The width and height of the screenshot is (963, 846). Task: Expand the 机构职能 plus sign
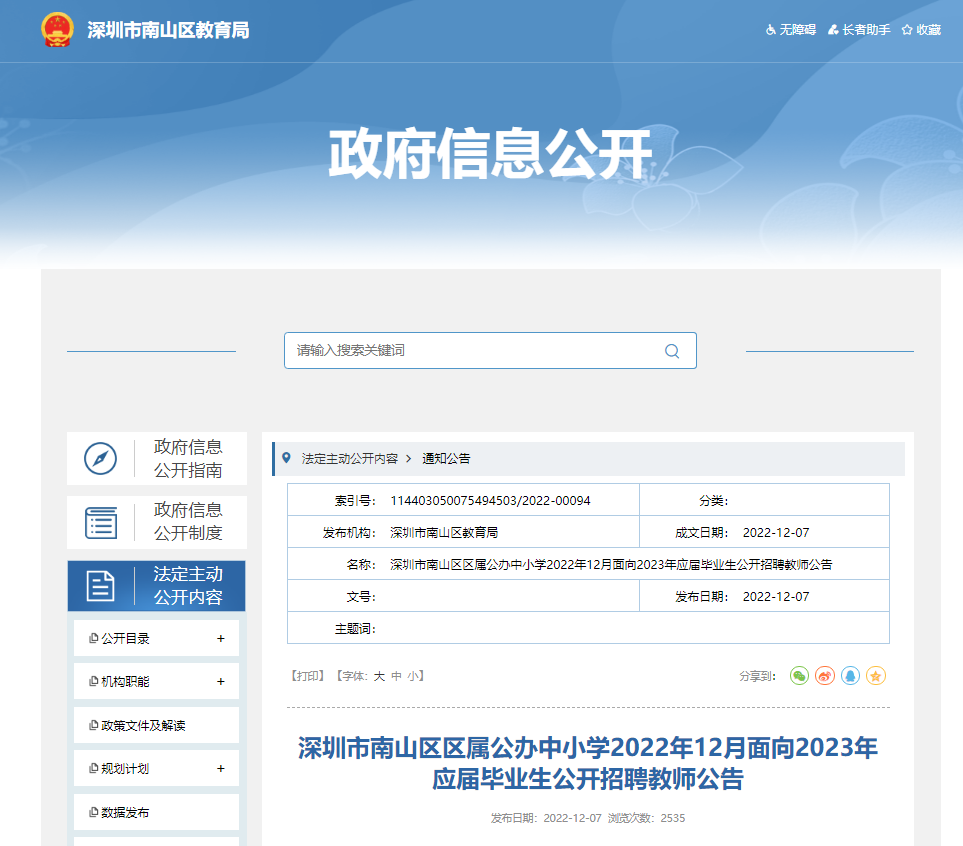point(220,682)
